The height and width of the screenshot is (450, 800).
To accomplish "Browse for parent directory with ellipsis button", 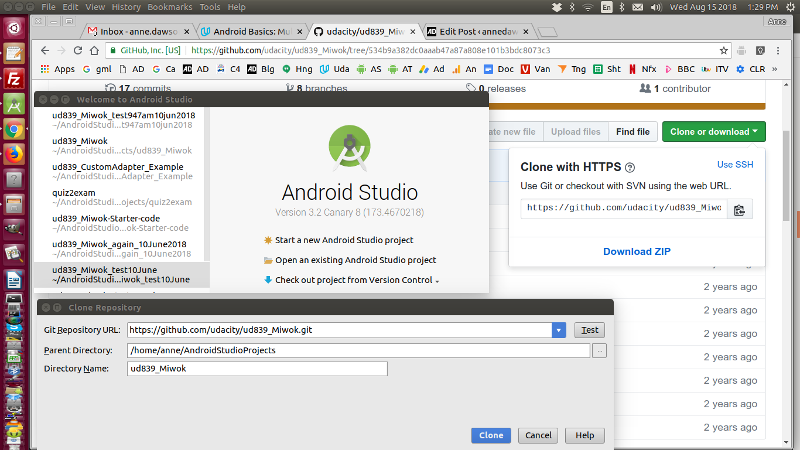I will [599, 351].
